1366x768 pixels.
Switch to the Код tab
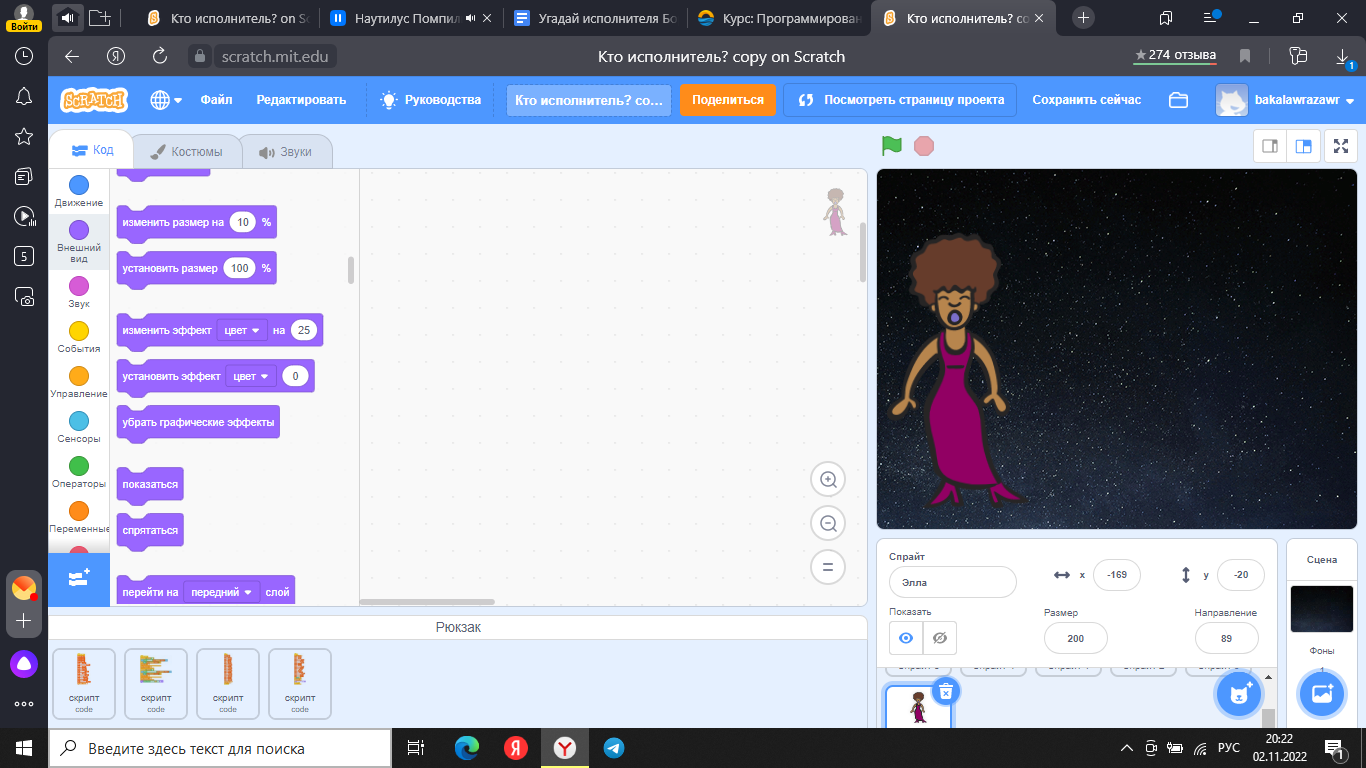click(92, 150)
